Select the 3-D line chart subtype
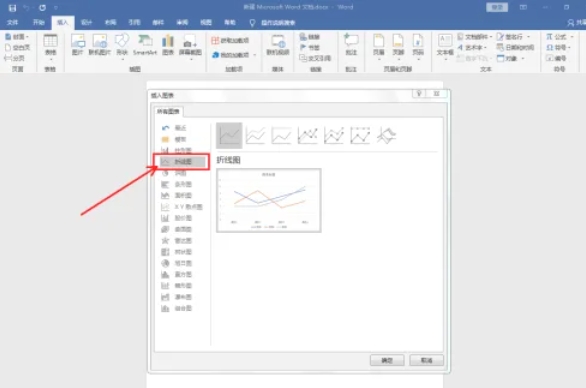The height and width of the screenshot is (388, 586). 386,135
